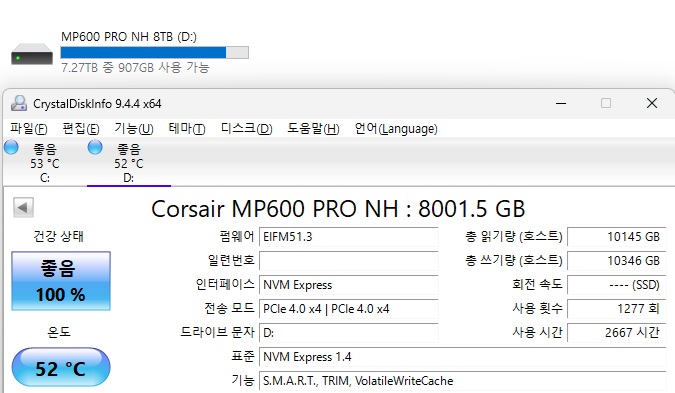Click the 건강 상태 label
This screenshot has width=675, height=393.
coord(59,236)
